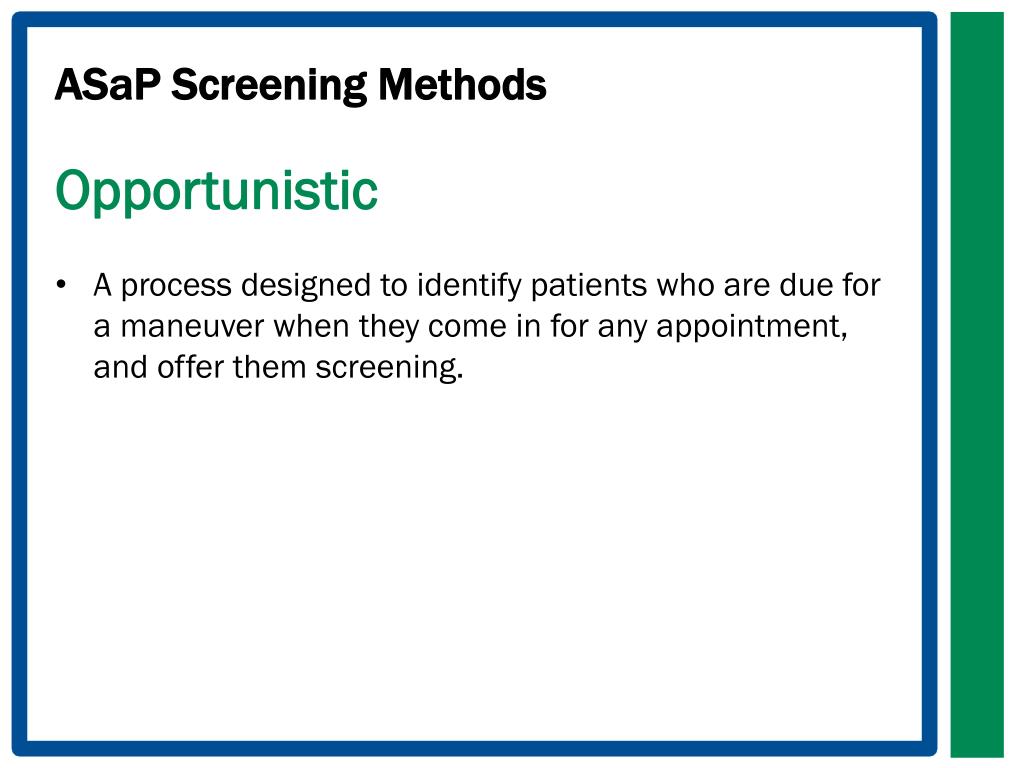Click the blue slide border frame
The image size is (1024, 768).
point(474,20)
